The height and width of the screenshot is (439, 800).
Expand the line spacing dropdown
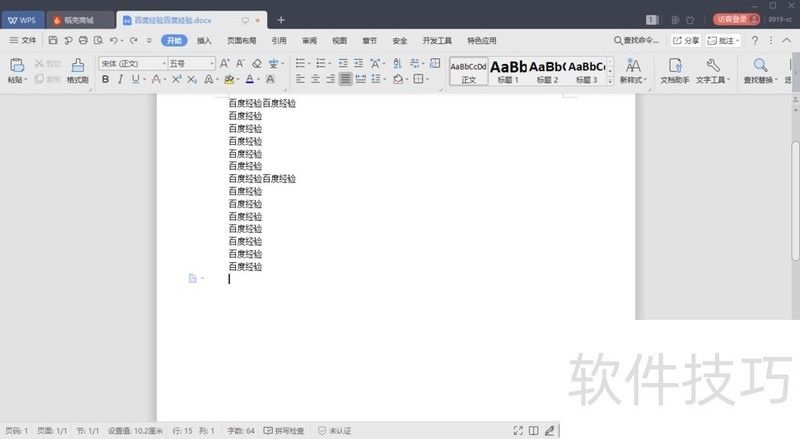385,79
